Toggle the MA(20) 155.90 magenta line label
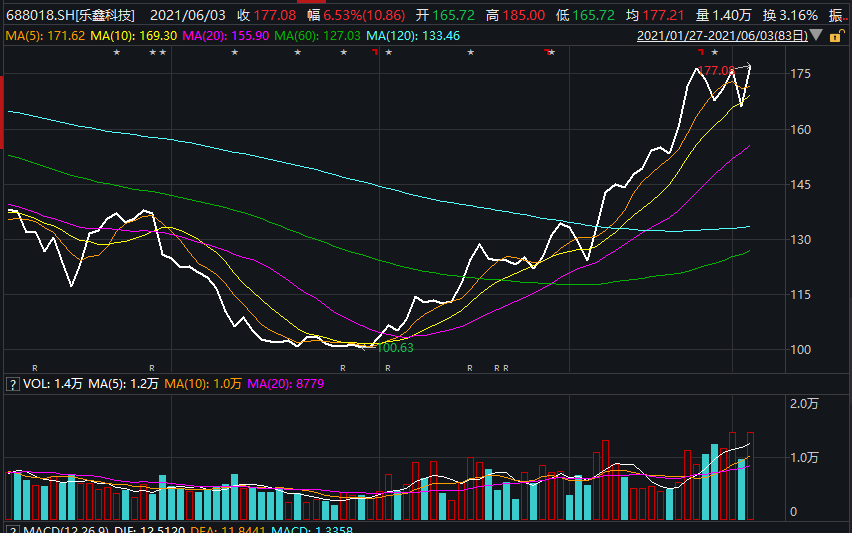The height and width of the screenshot is (533, 852). [225, 36]
